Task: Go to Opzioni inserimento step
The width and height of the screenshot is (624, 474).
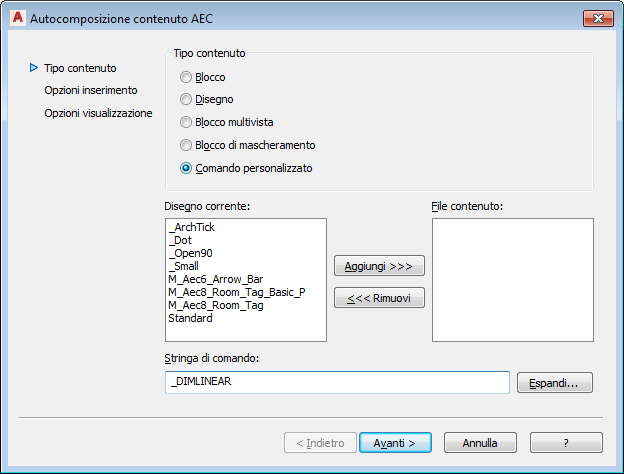Action: click(91, 90)
